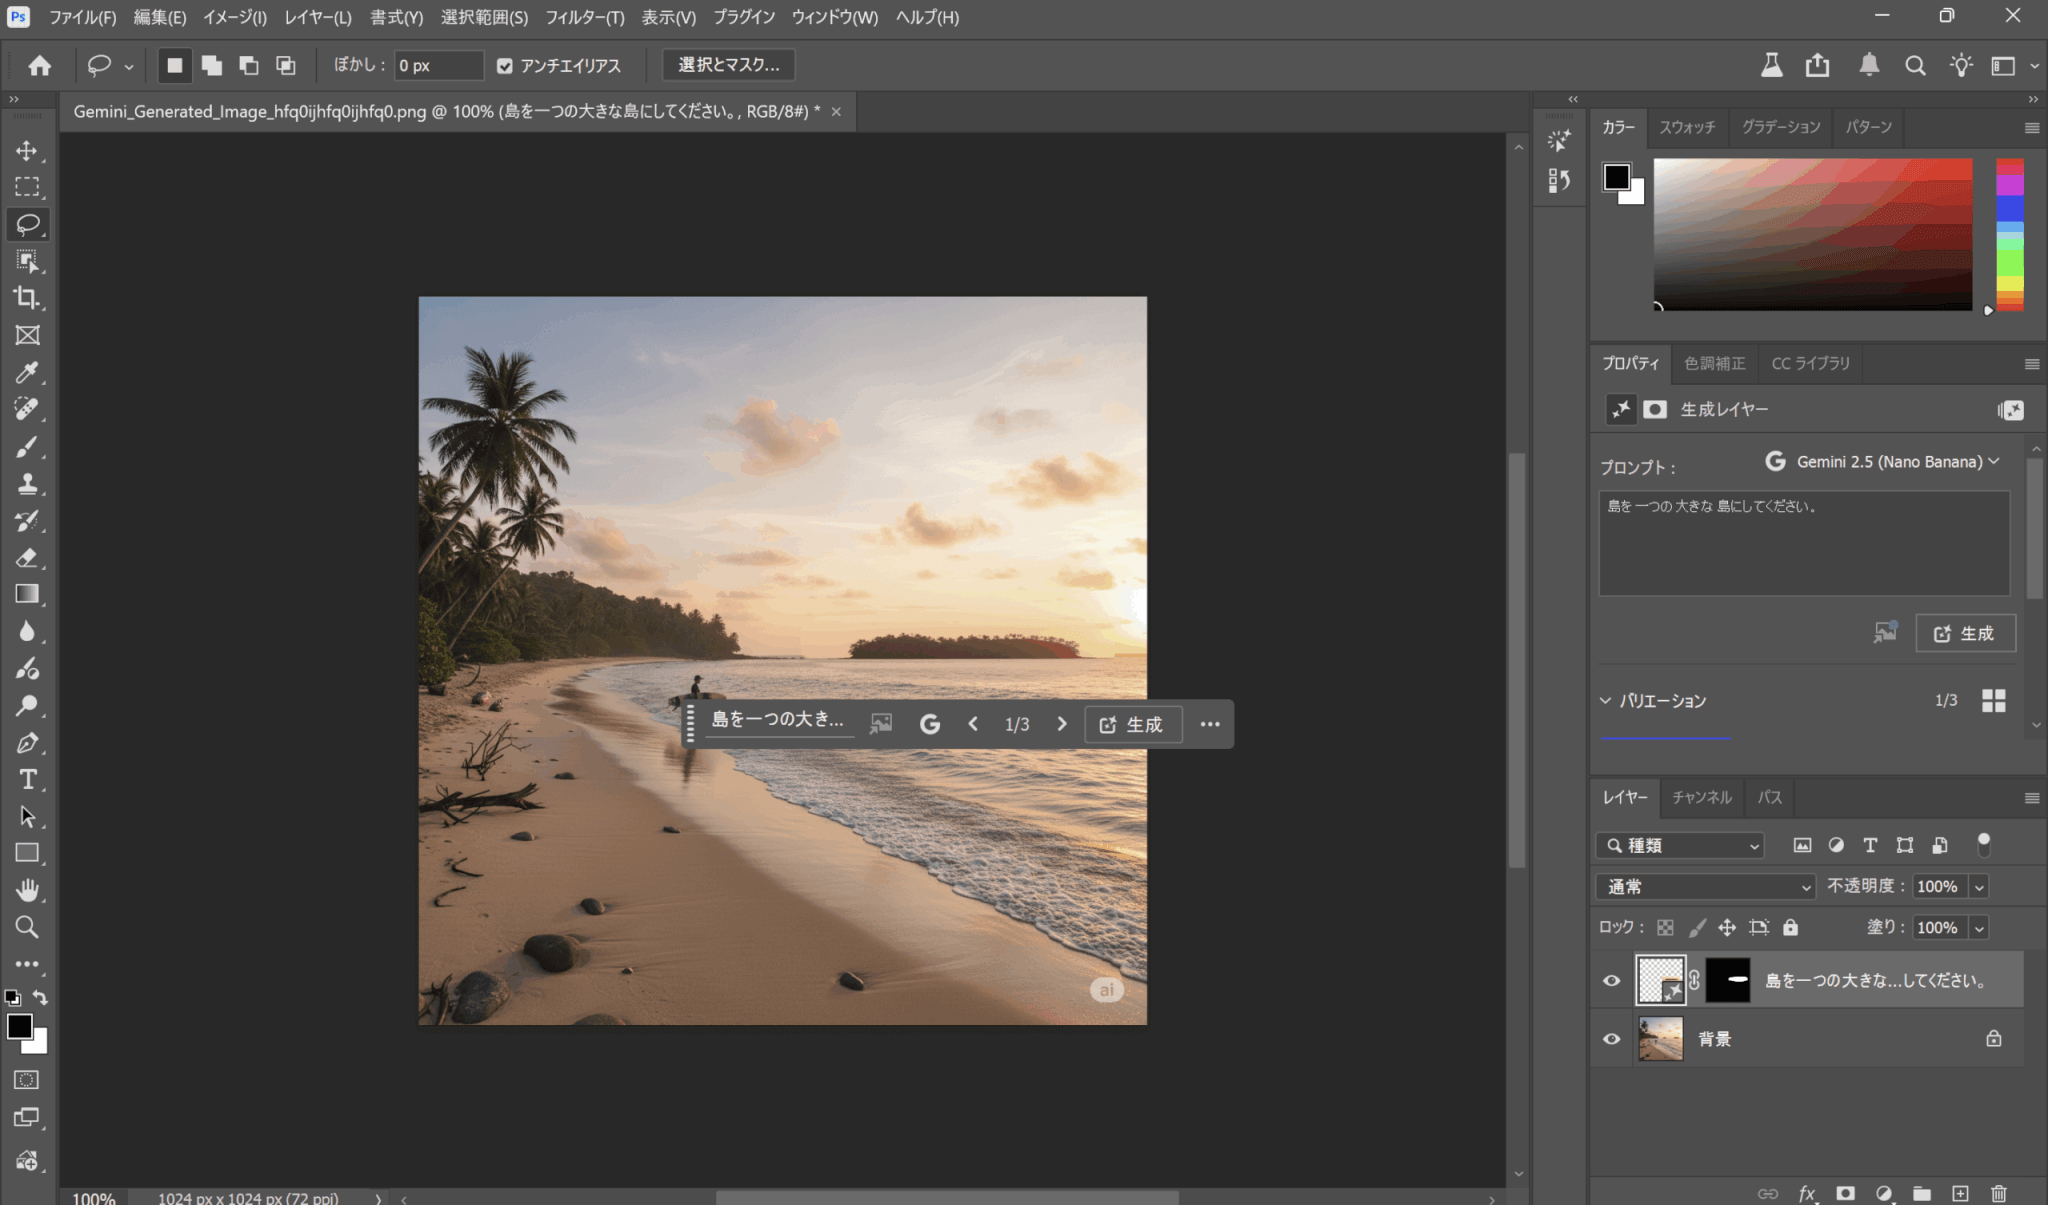Screen dimensions: 2048x1205
Task: Hide the 背景 layer visibility
Action: point(1611,1039)
